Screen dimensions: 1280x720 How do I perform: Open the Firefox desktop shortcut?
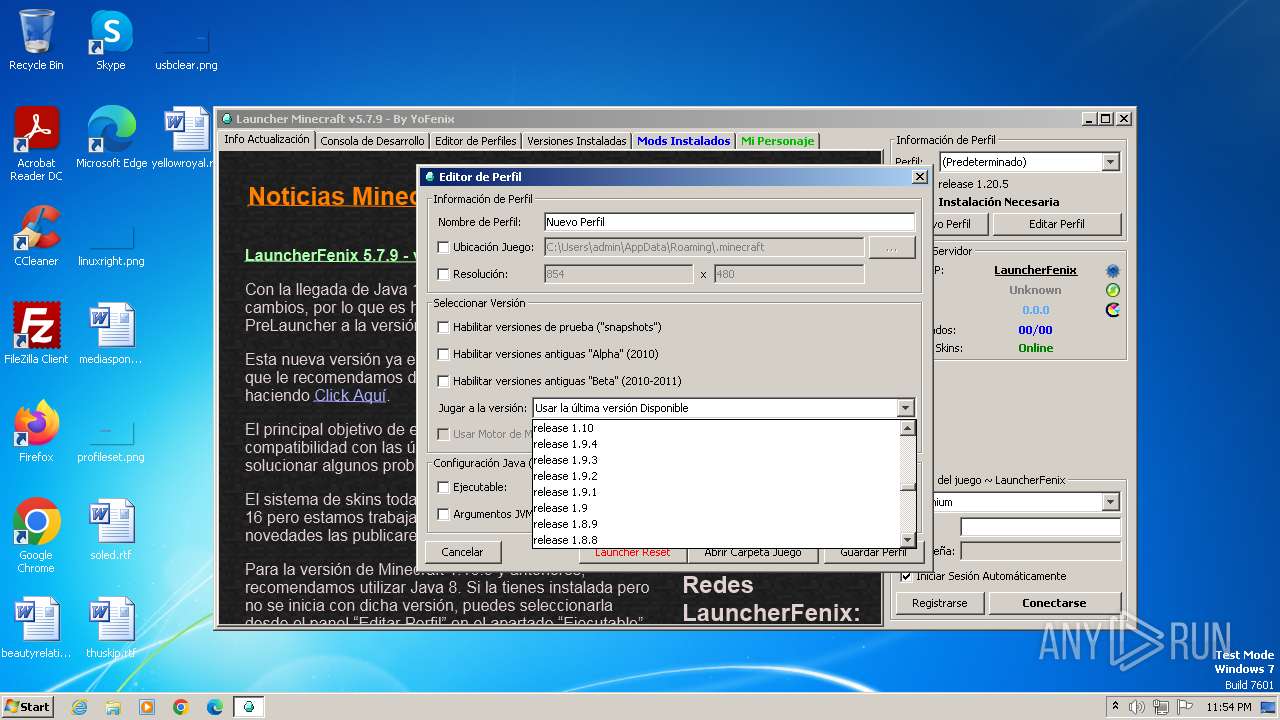point(36,432)
